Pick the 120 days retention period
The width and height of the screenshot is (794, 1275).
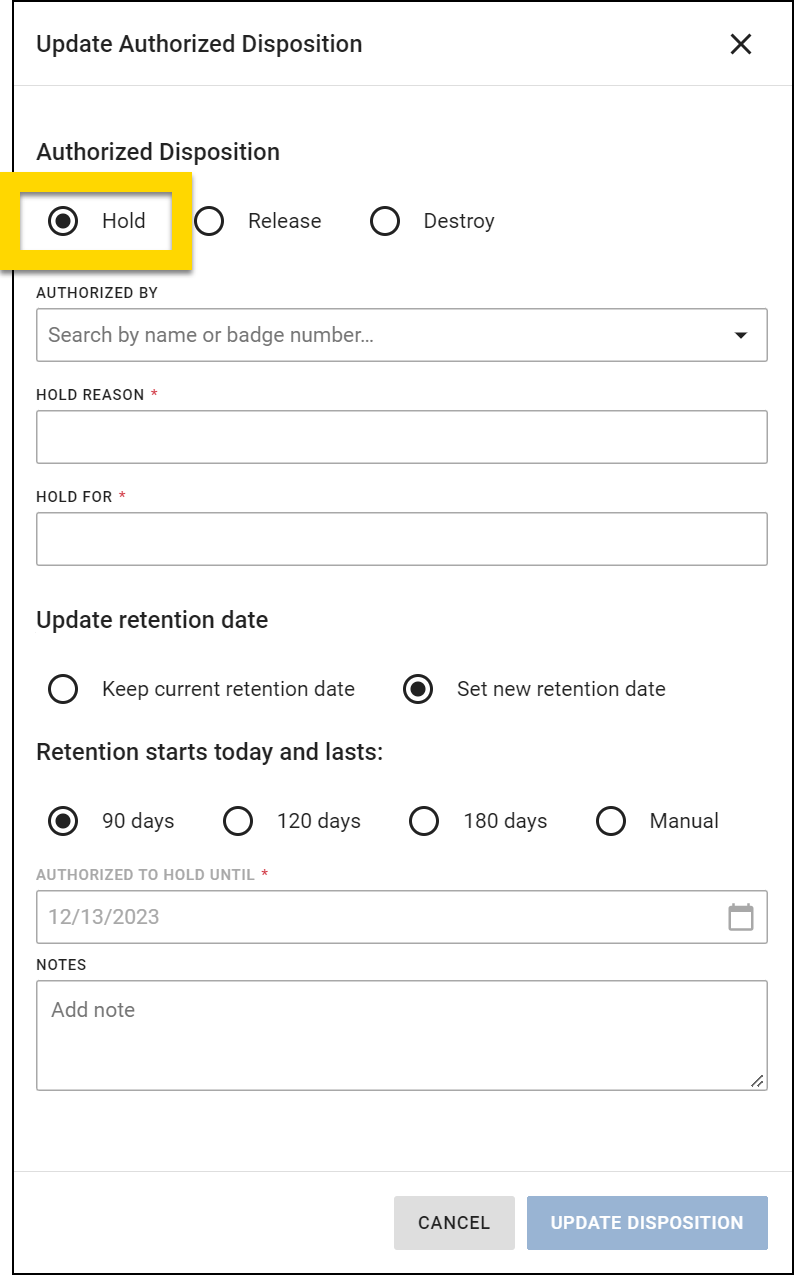pyautogui.click(x=238, y=821)
